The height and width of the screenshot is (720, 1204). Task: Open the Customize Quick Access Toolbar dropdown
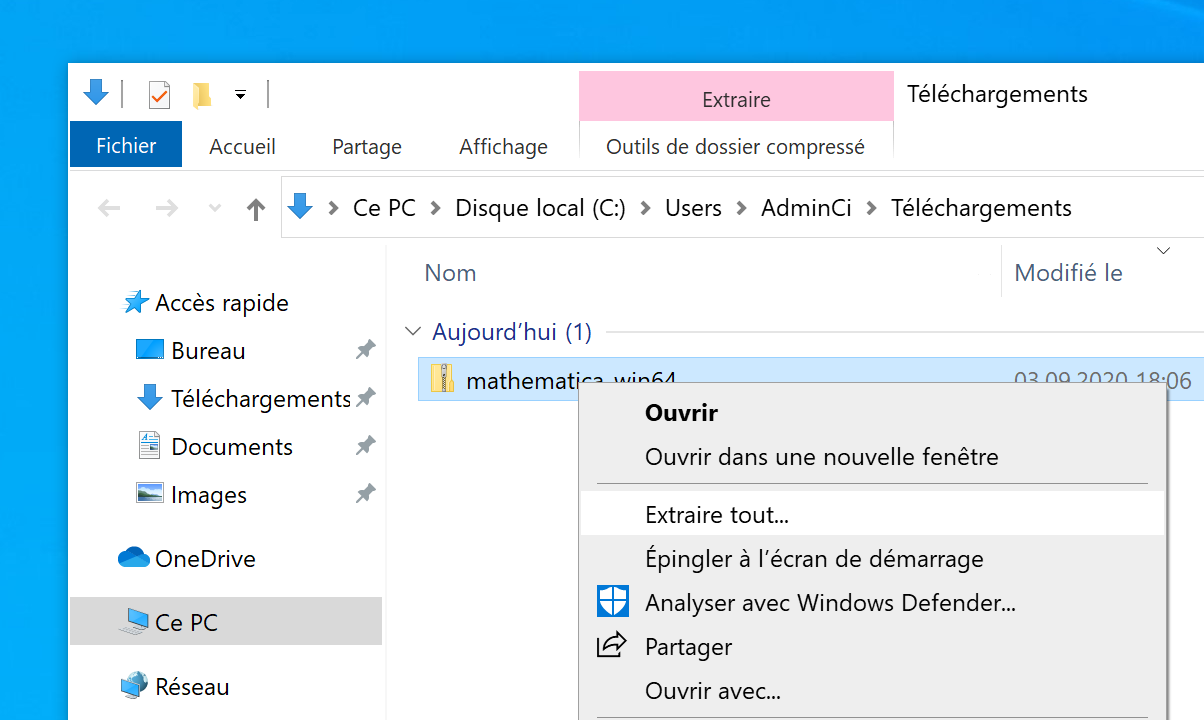coord(240,95)
